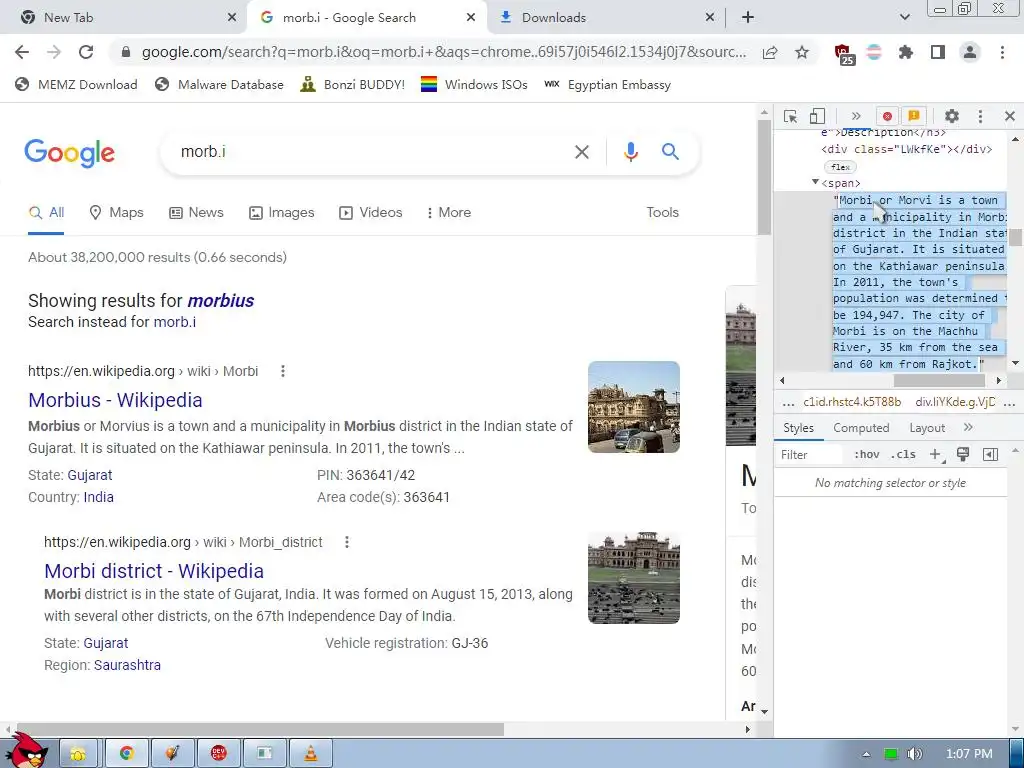Open the Saurashtra region link
This screenshot has width=1024, height=768.
coord(127,665)
